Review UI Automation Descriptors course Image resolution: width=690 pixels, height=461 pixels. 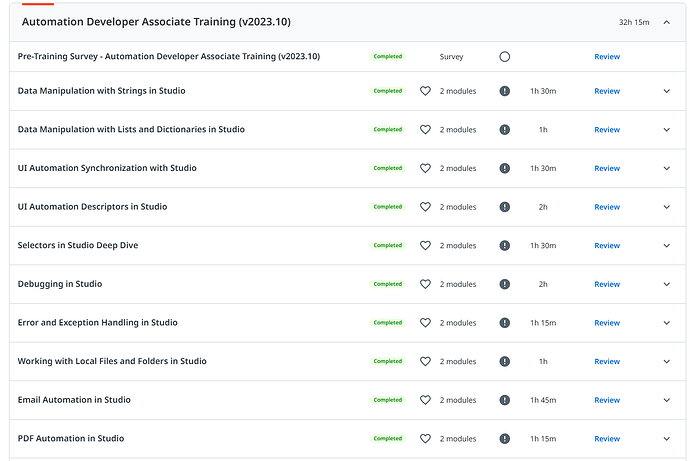click(x=607, y=207)
